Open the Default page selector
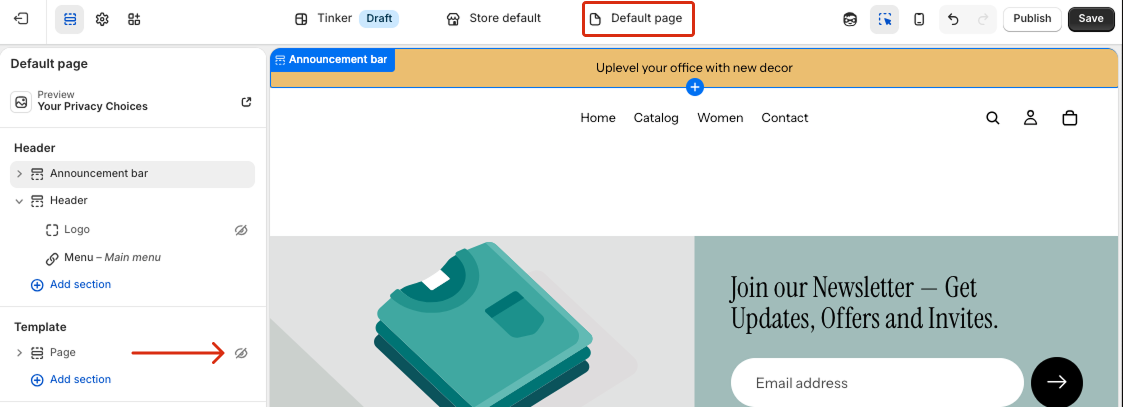Screen dimensions: 1123x407 point(637,19)
